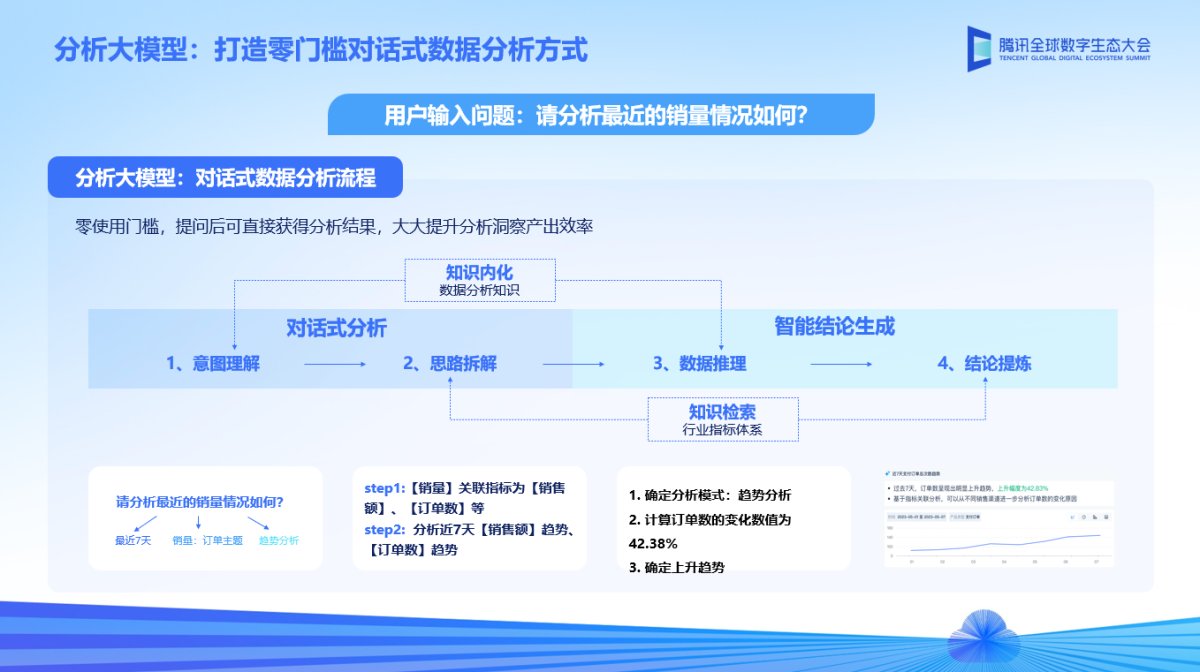Click the 知识检索 box
The width and height of the screenshot is (1200, 672).
[x=722, y=419]
